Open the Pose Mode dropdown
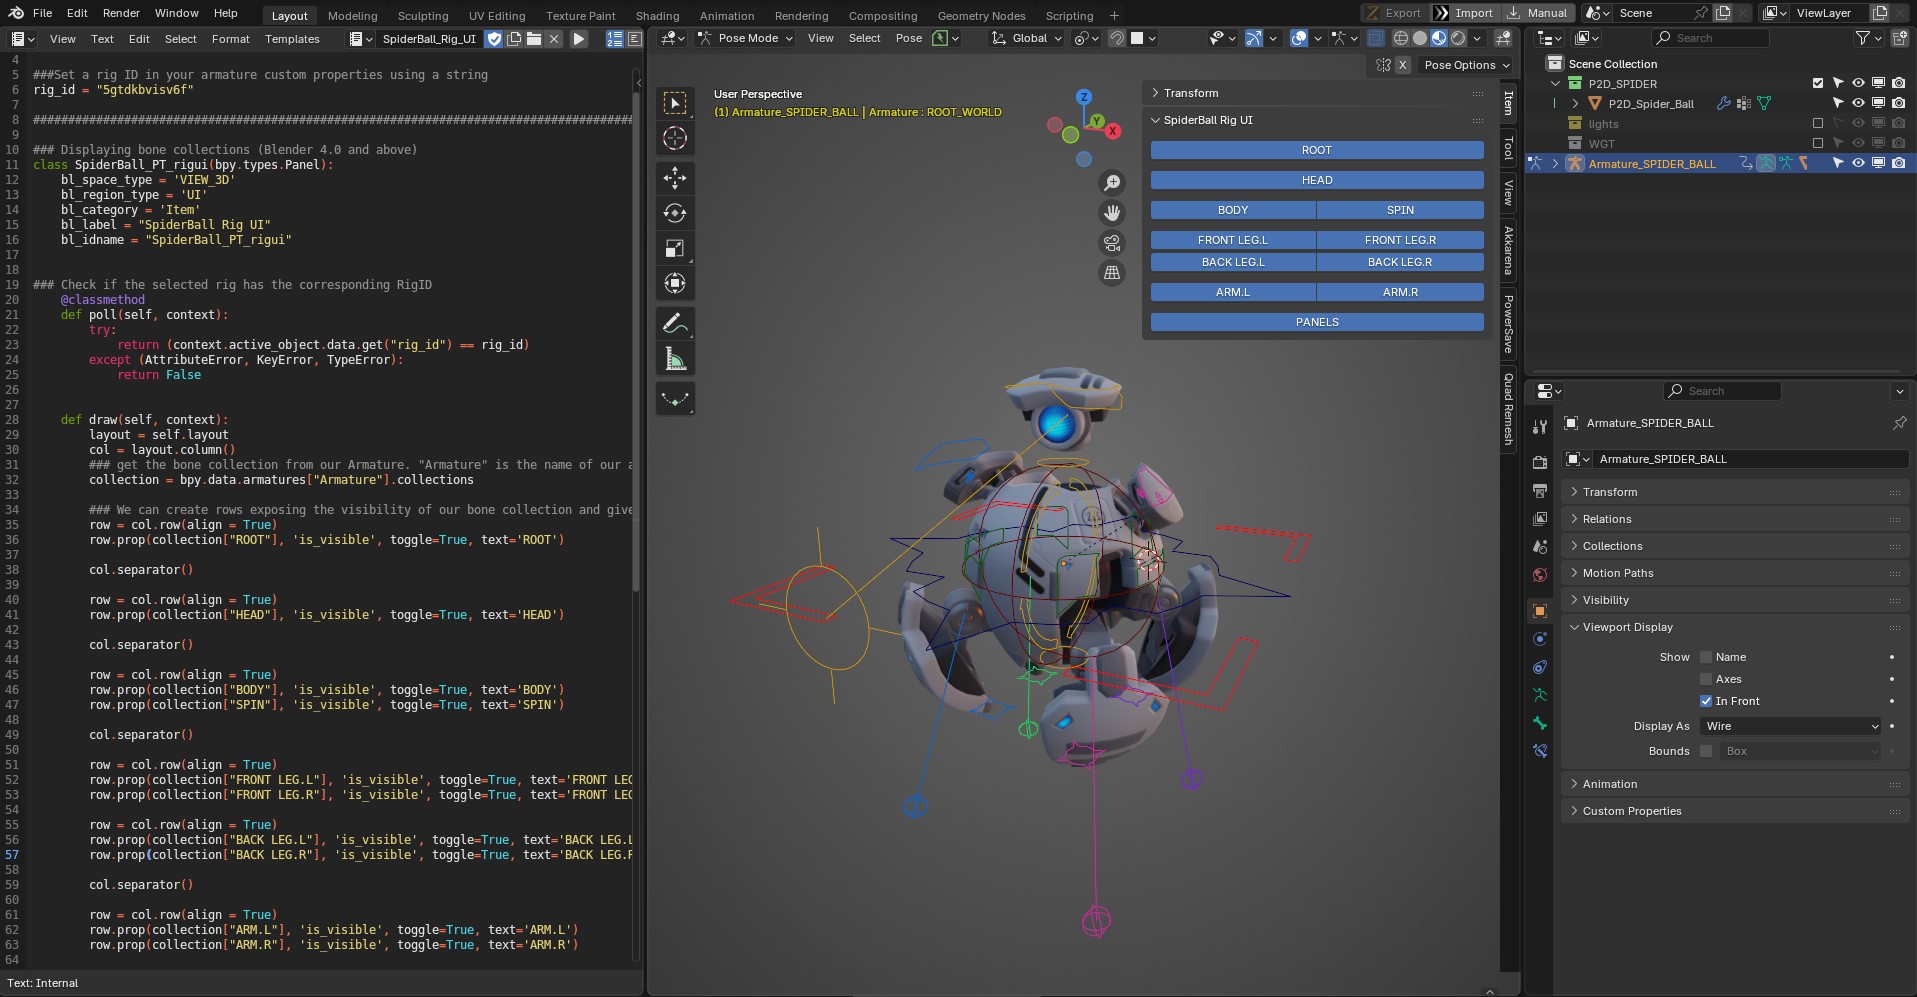Image resolution: width=1917 pixels, height=997 pixels. click(745, 38)
